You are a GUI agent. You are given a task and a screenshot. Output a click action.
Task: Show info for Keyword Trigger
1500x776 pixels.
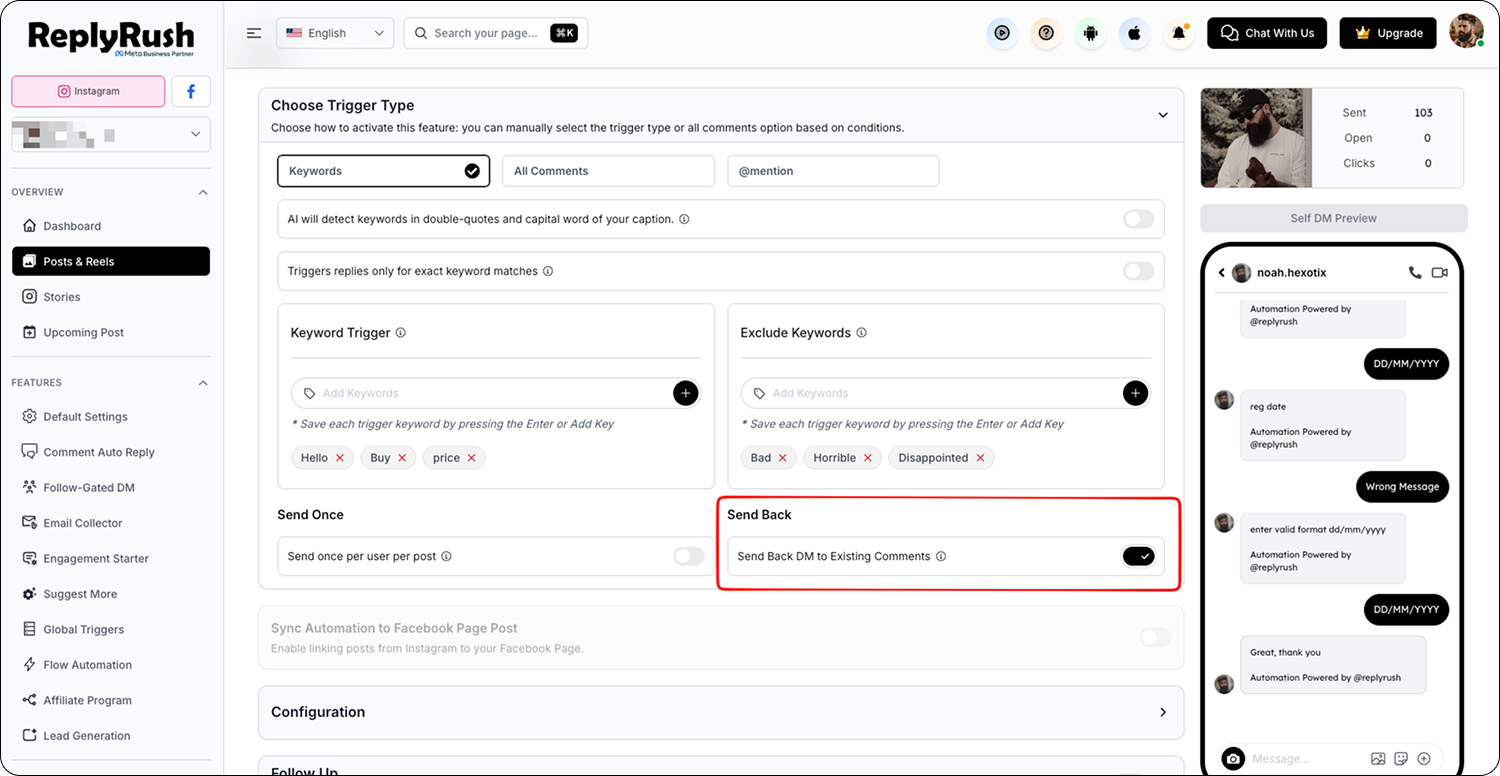[x=401, y=333]
